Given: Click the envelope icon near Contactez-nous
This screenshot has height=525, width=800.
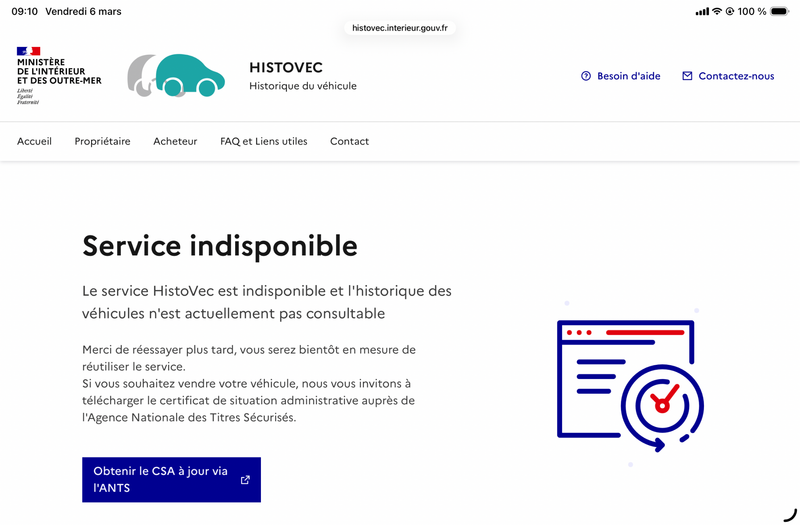Looking at the screenshot, I should [x=687, y=76].
